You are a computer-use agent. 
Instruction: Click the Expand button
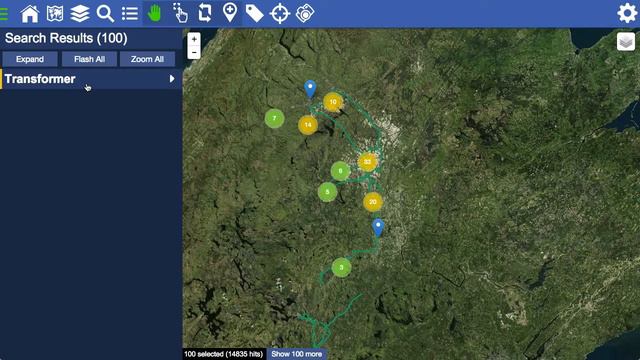tap(30, 59)
